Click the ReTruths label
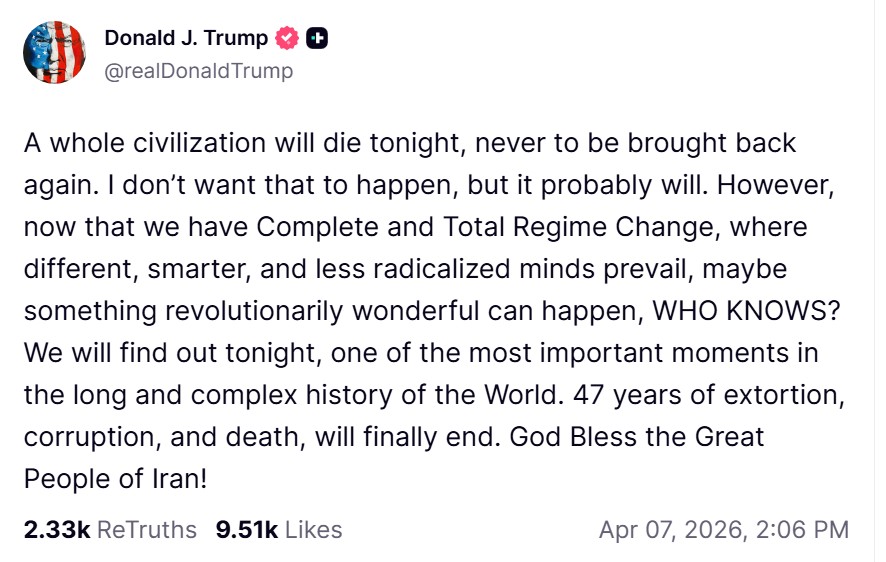The image size is (886, 562). [146, 529]
